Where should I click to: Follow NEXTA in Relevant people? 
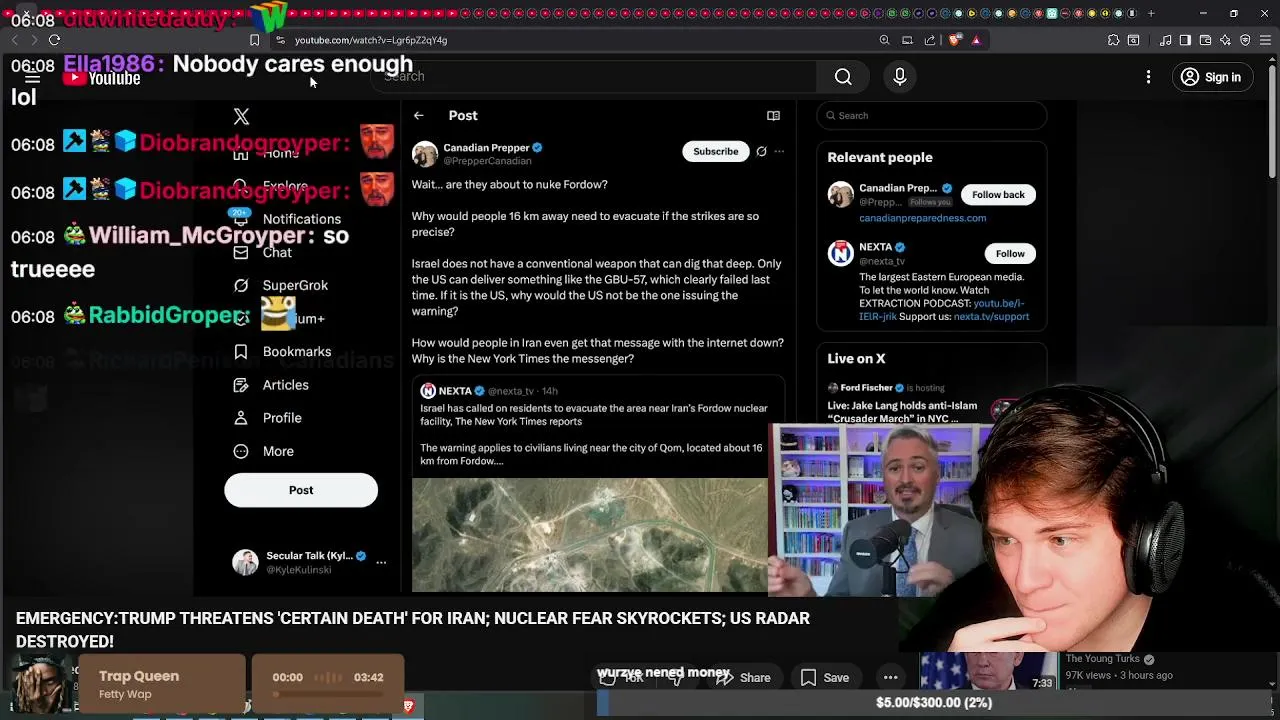(1010, 253)
